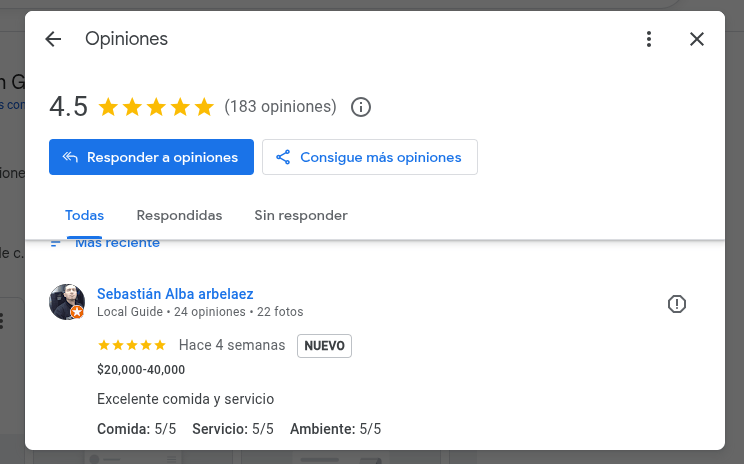Viewport: 744px width, 464px height.
Task: Switch to the Respondidas tab
Action: pos(179,215)
